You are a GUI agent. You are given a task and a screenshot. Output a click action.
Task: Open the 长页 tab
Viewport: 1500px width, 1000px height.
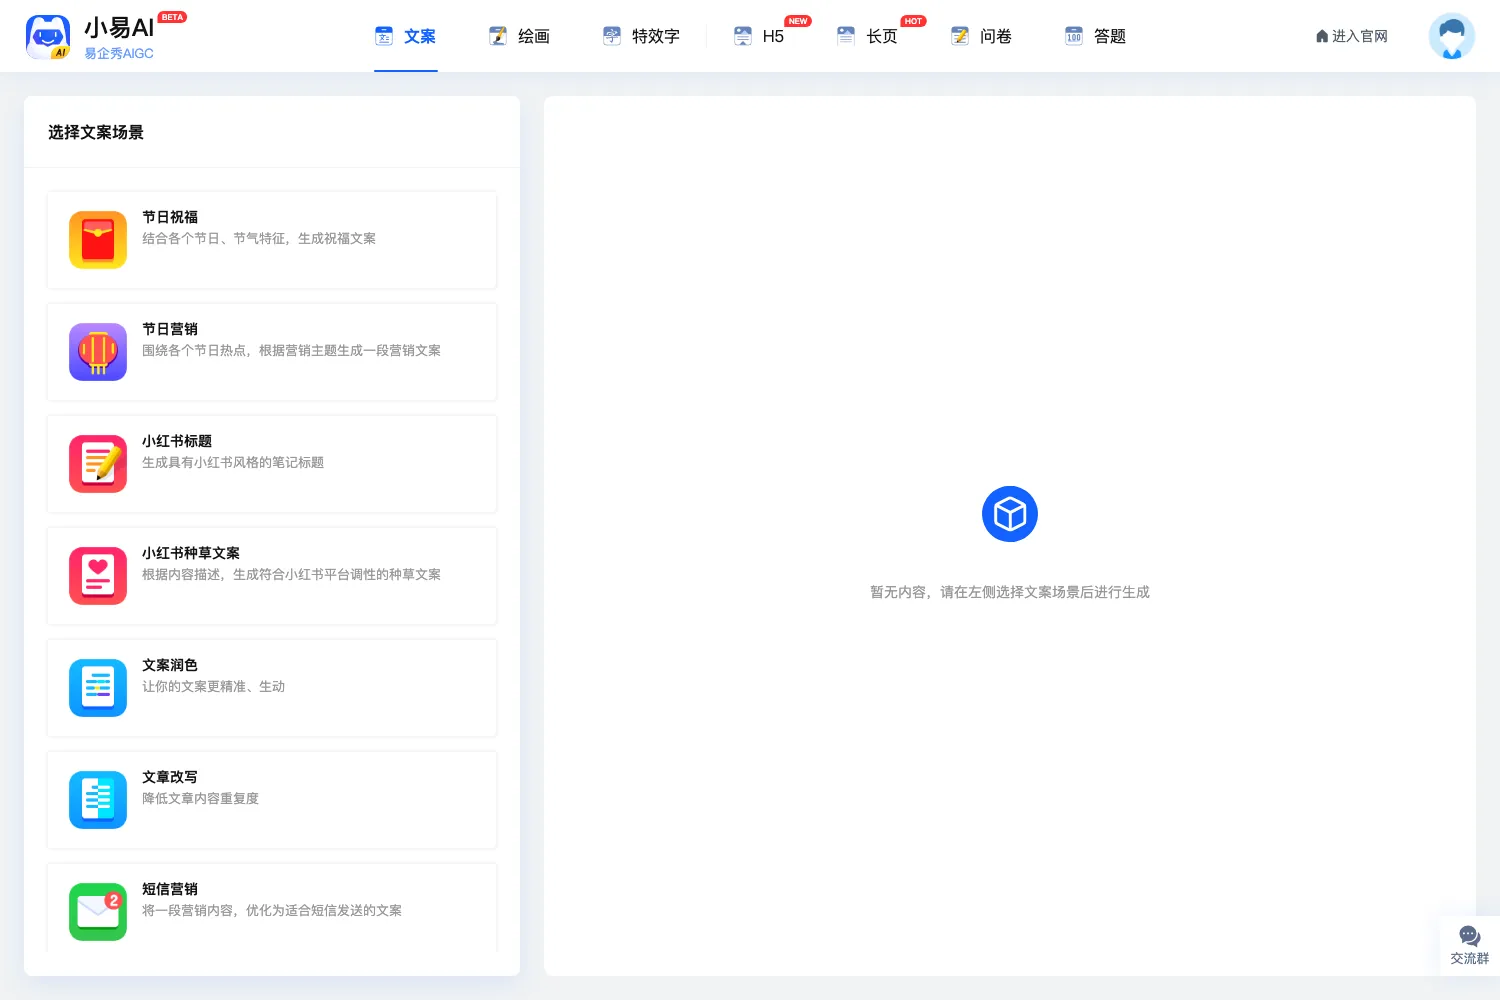[867, 36]
